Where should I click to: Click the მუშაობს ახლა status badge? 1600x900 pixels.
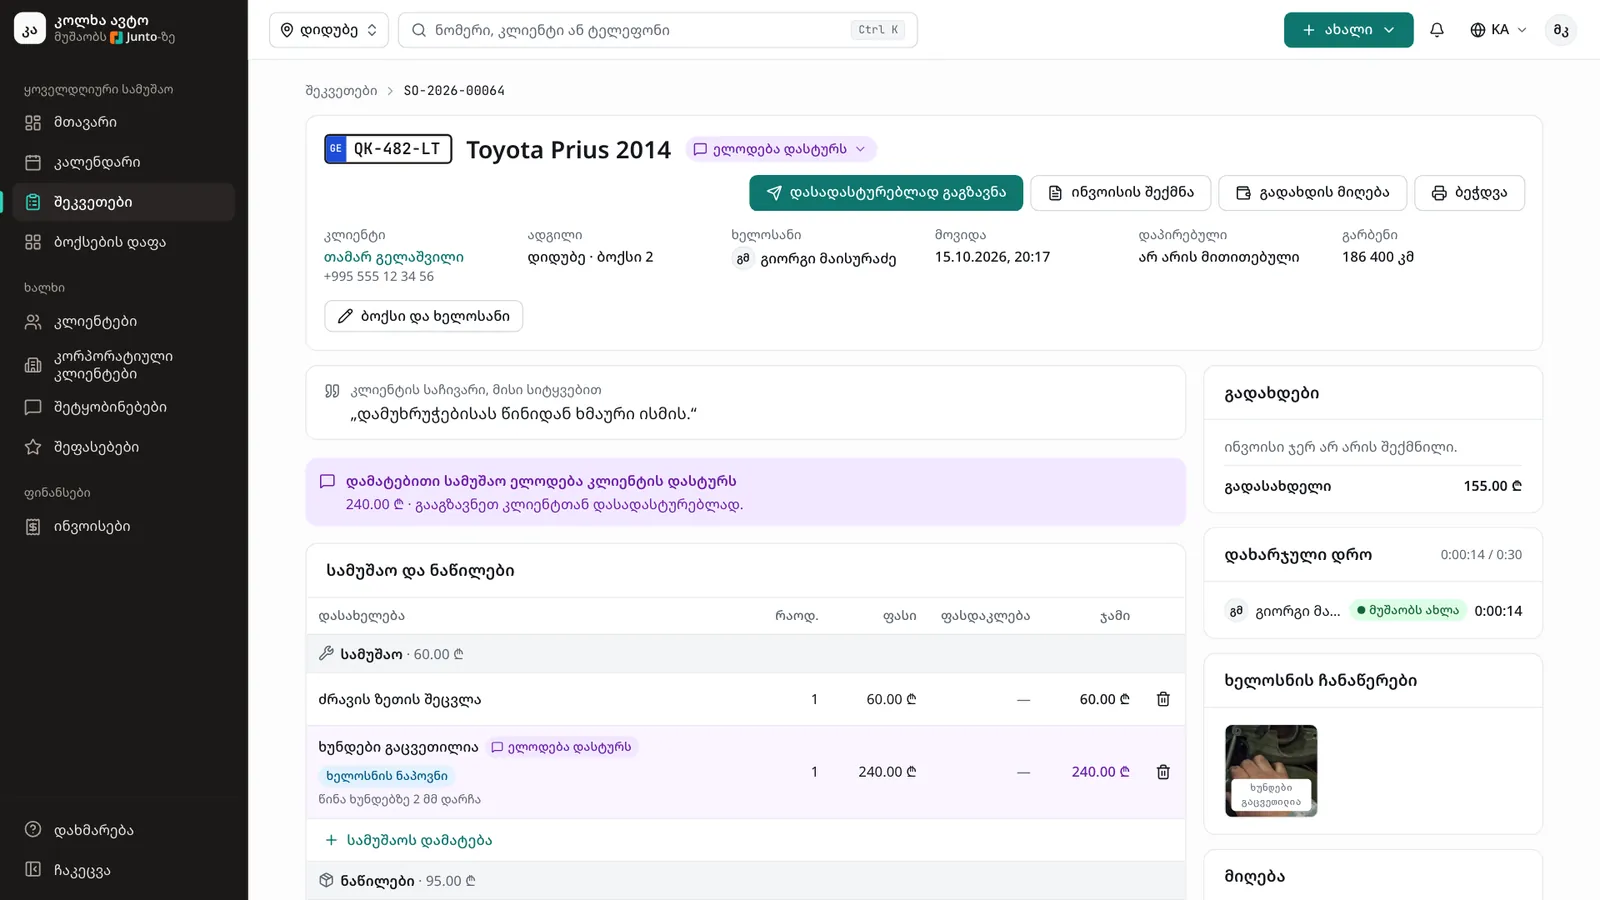coord(1407,610)
